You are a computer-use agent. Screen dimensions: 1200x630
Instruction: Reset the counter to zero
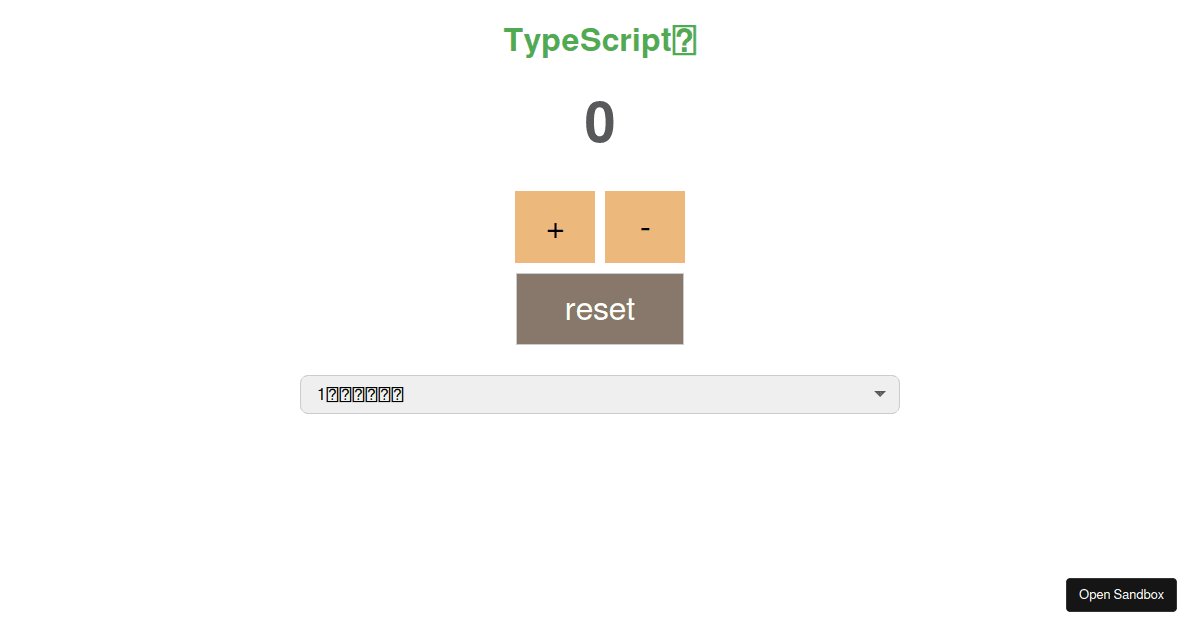600,309
